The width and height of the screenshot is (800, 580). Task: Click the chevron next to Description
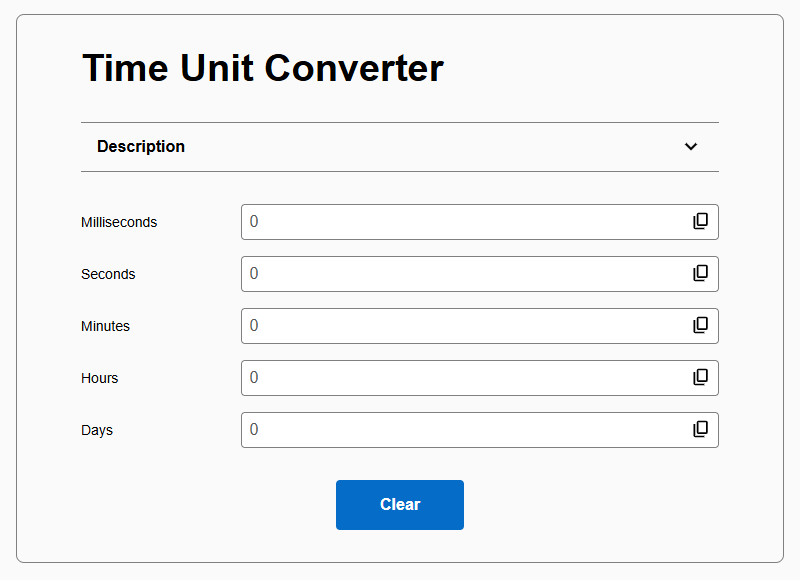(x=690, y=146)
